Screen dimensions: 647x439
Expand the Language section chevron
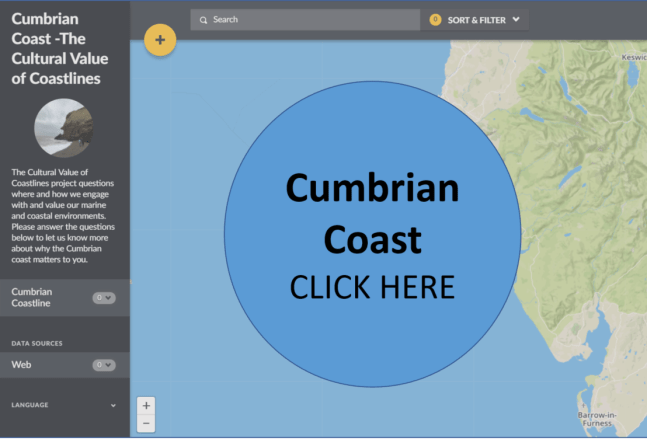113,405
